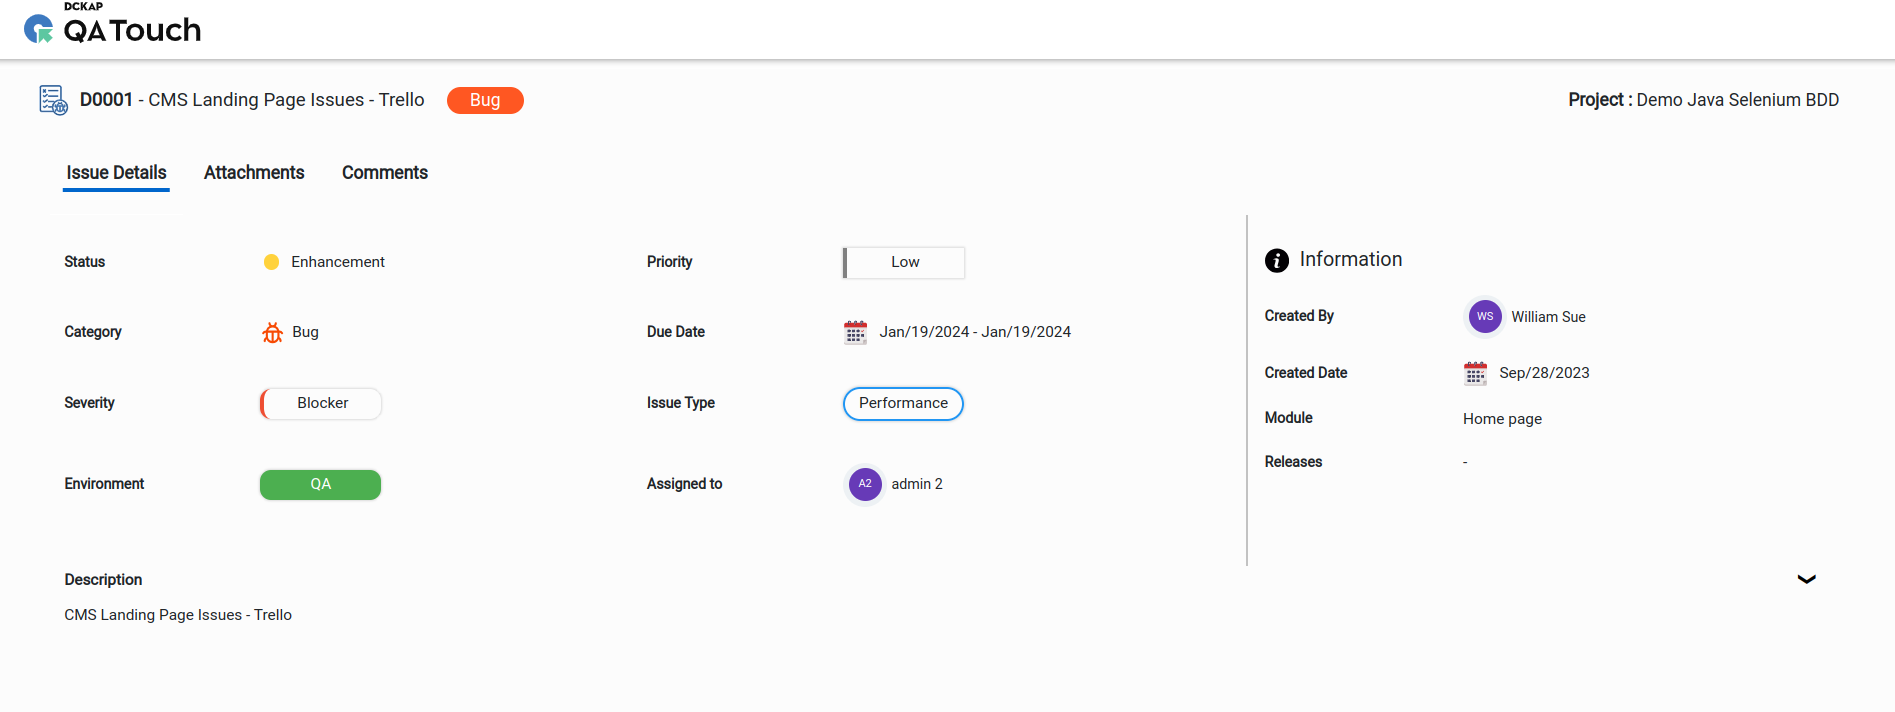Click the Home page module value
The height and width of the screenshot is (712, 1895).
pyautogui.click(x=1502, y=419)
